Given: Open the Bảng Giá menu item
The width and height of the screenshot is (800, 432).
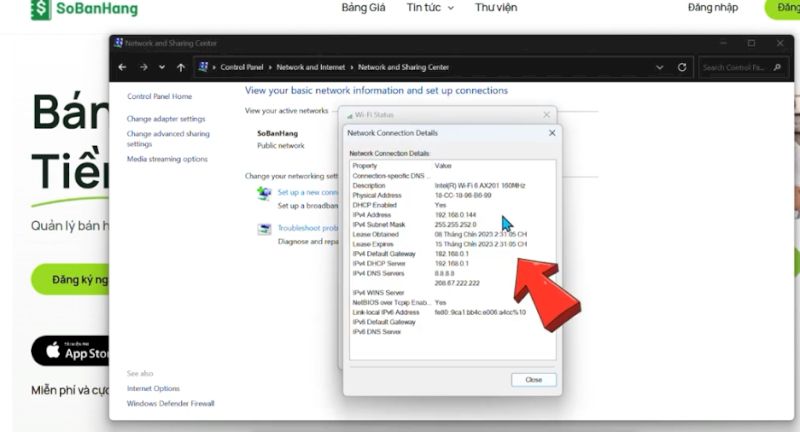Looking at the screenshot, I should (x=363, y=8).
